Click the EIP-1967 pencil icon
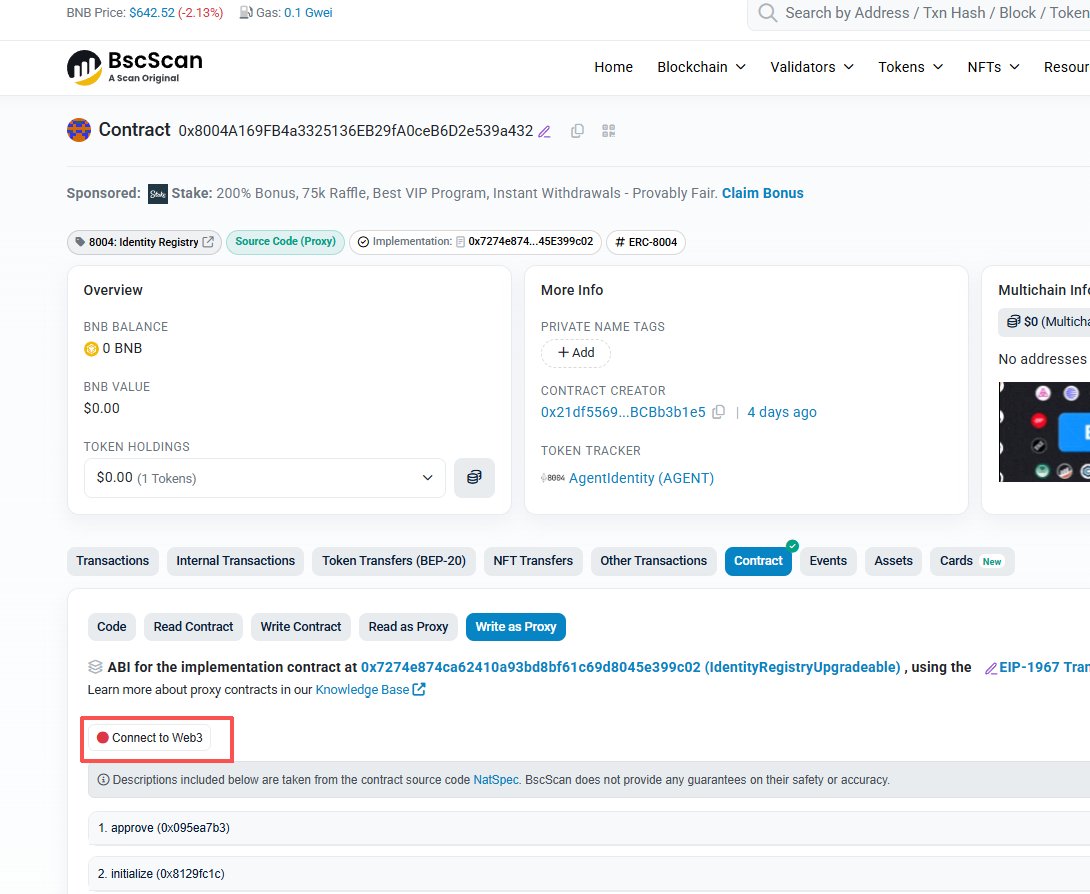 point(991,668)
